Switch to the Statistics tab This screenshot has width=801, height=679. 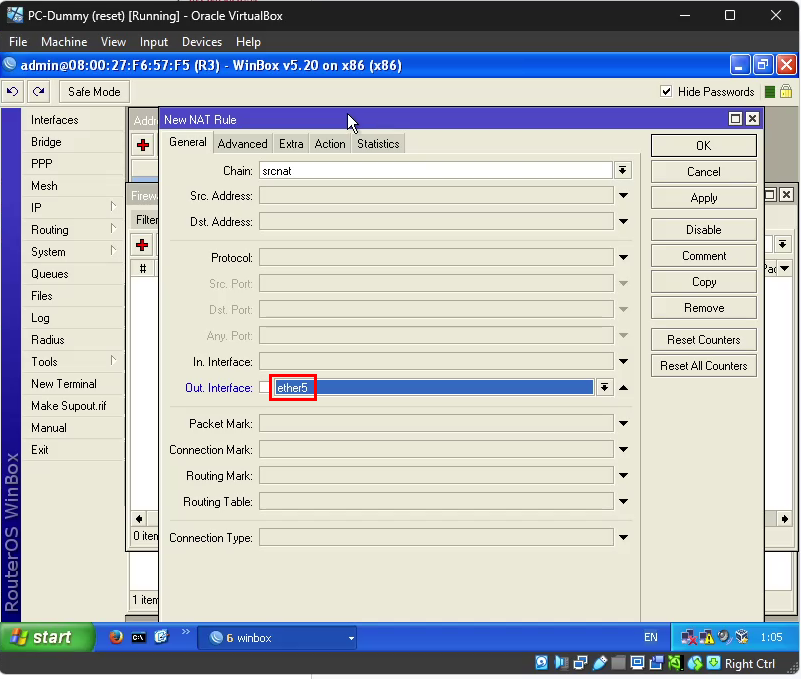coord(378,144)
